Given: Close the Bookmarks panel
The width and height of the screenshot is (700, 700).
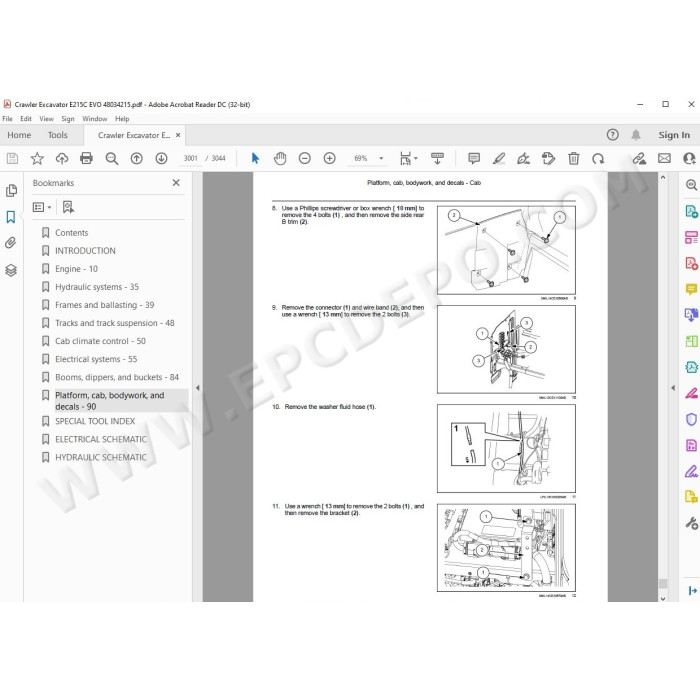Looking at the screenshot, I should point(176,183).
